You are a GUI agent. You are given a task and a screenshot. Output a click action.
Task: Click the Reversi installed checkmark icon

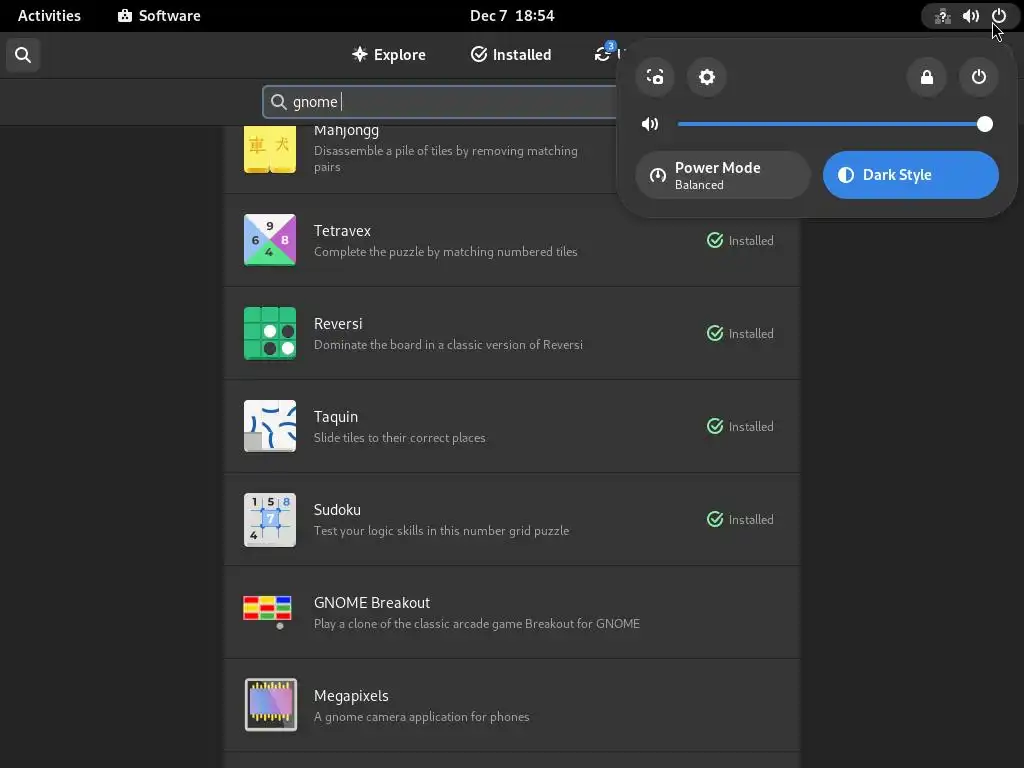[x=715, y=333]
